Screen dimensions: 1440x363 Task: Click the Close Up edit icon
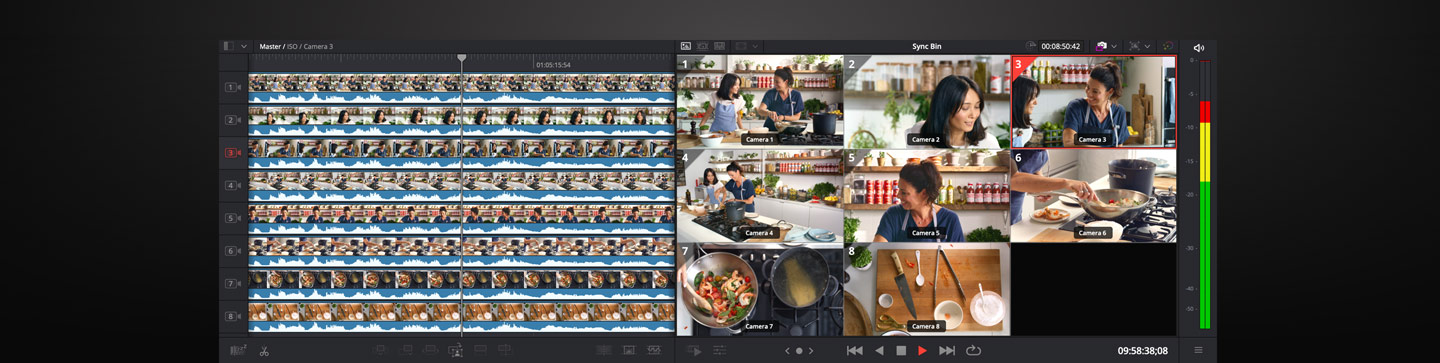pos(455,350)
